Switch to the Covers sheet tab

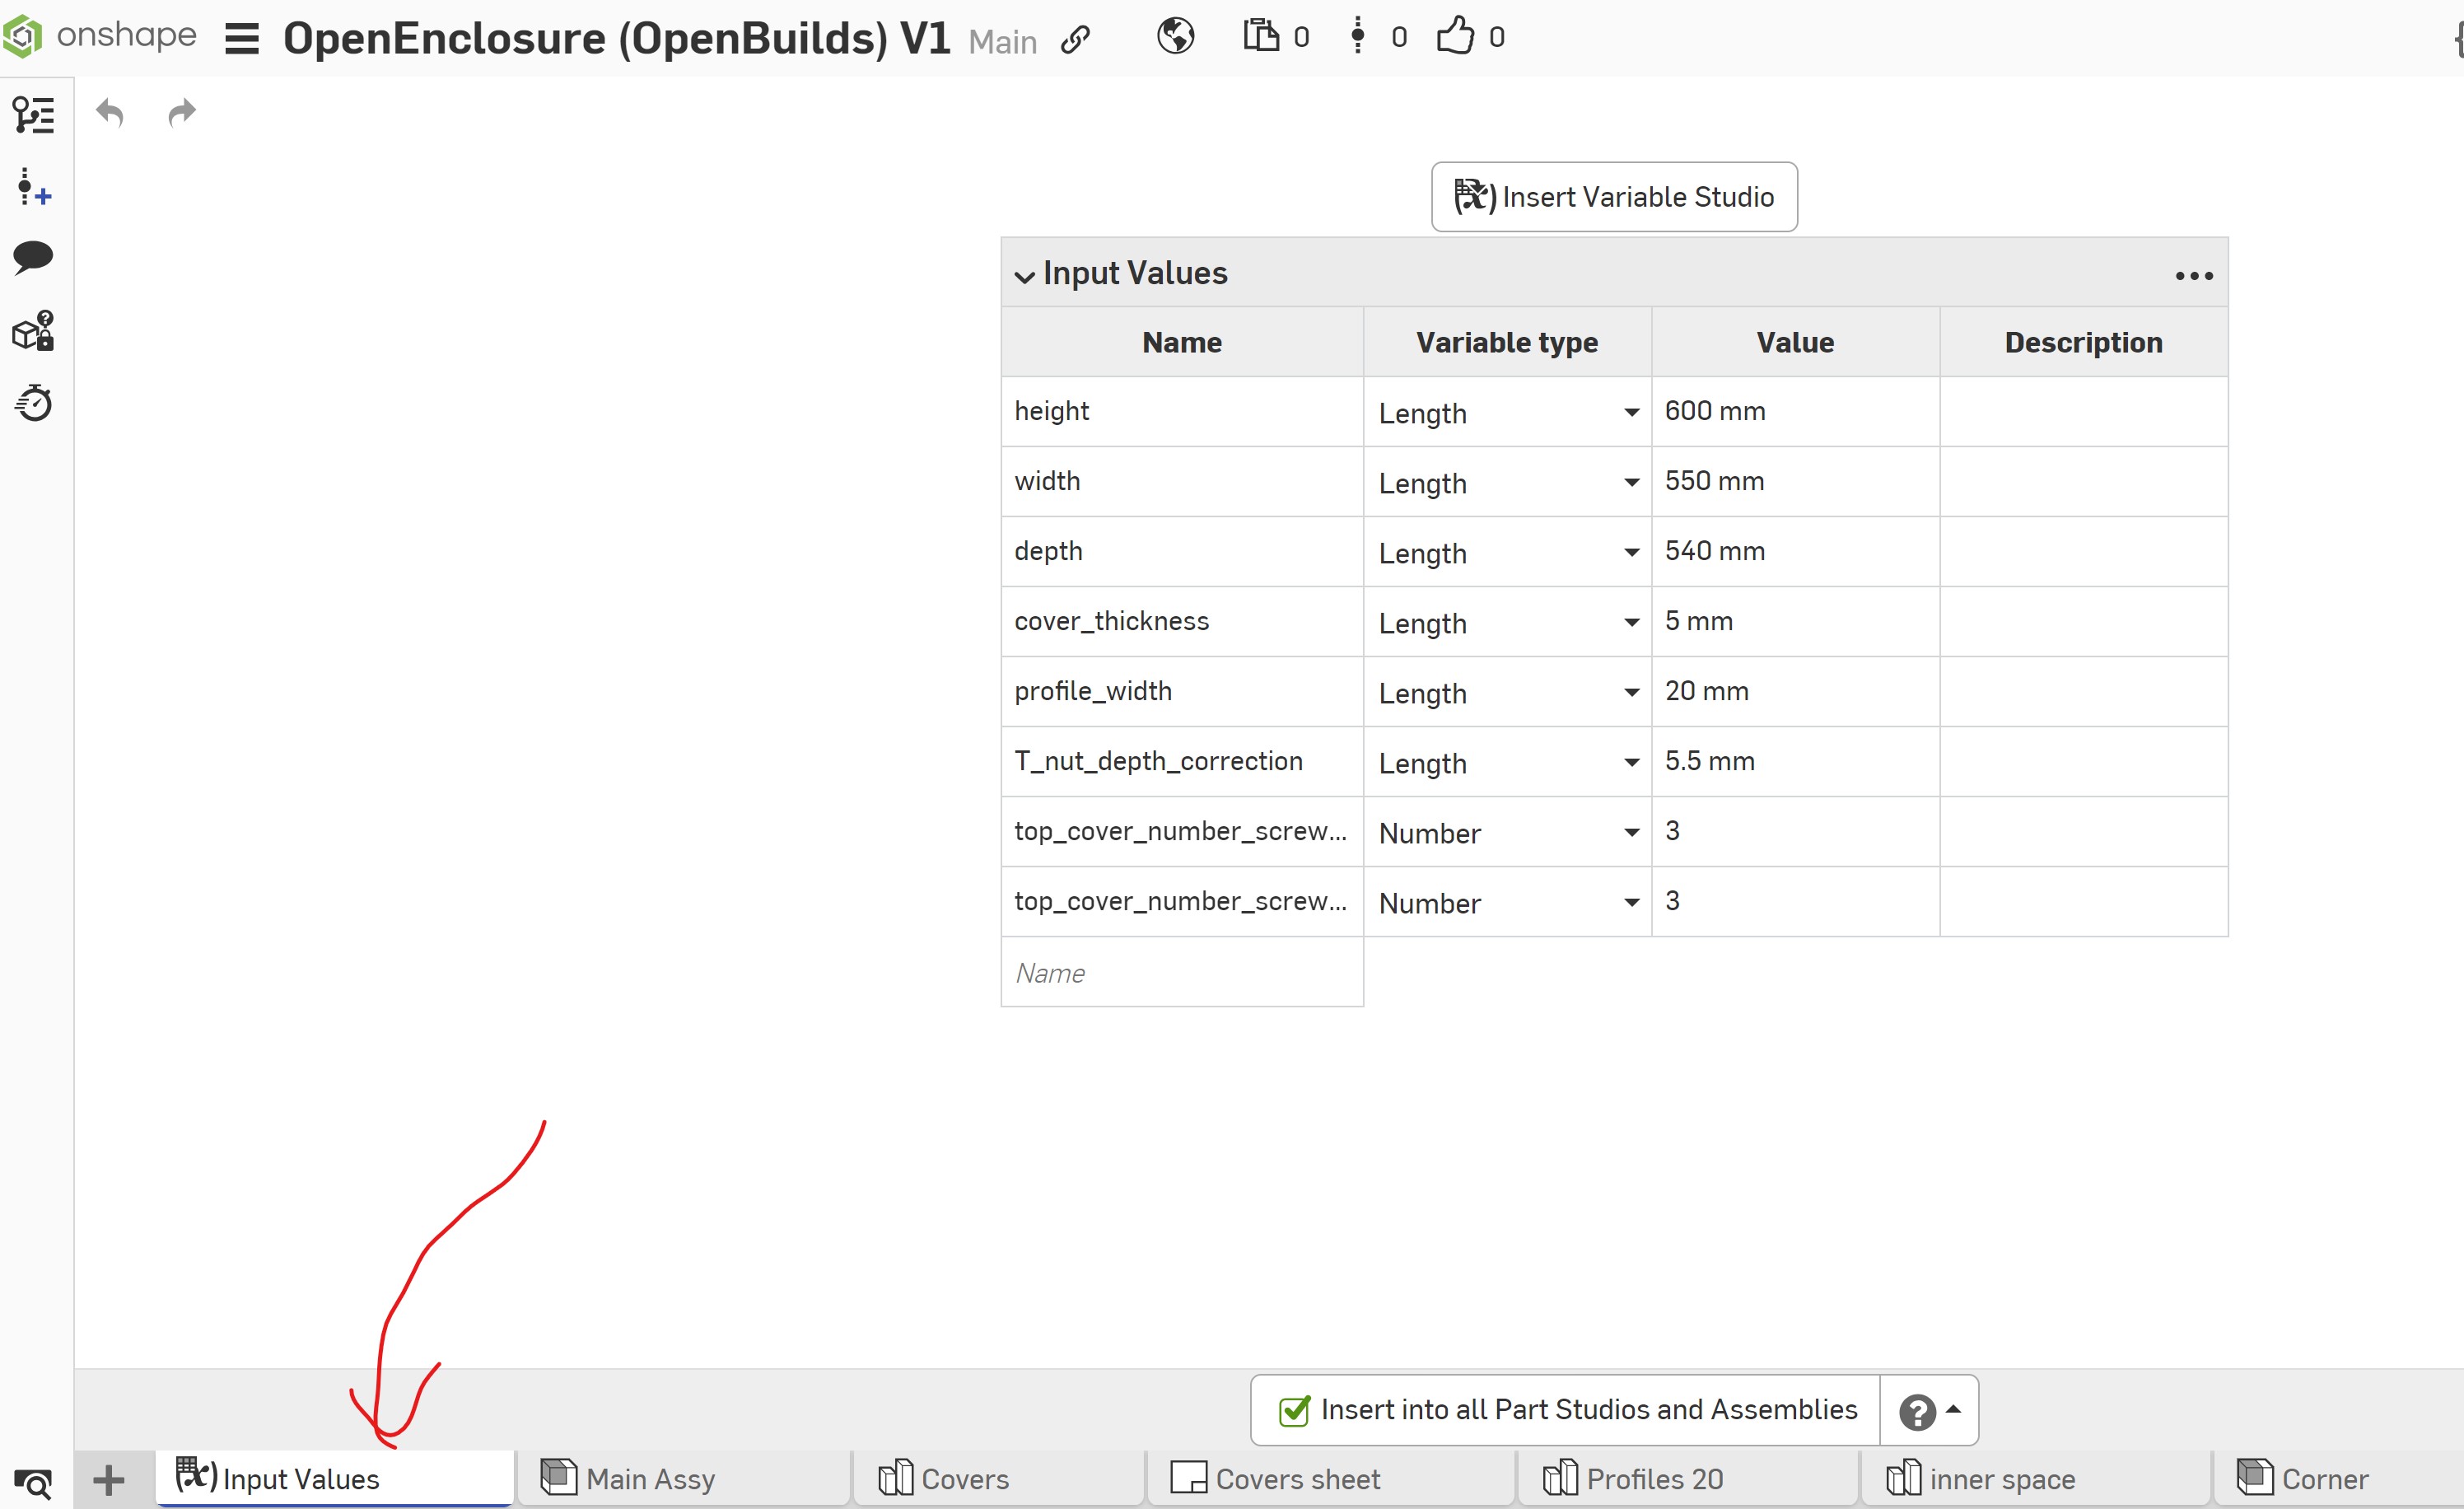1331,1479
